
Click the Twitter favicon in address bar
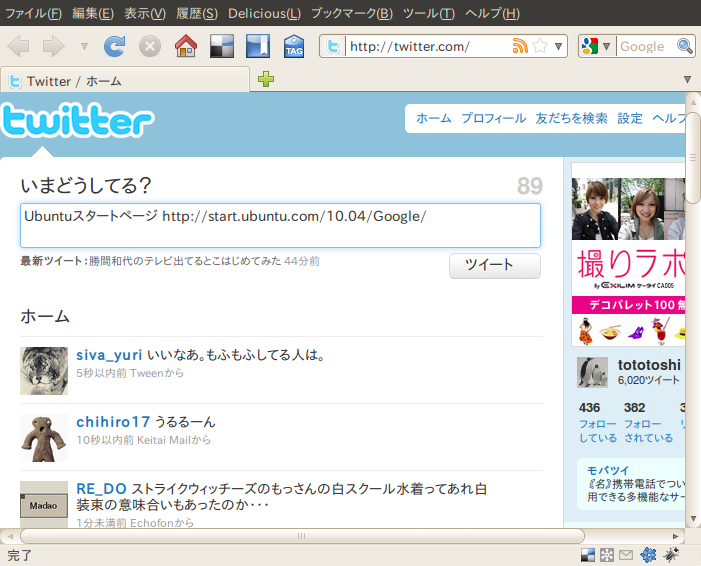[333, 46]
